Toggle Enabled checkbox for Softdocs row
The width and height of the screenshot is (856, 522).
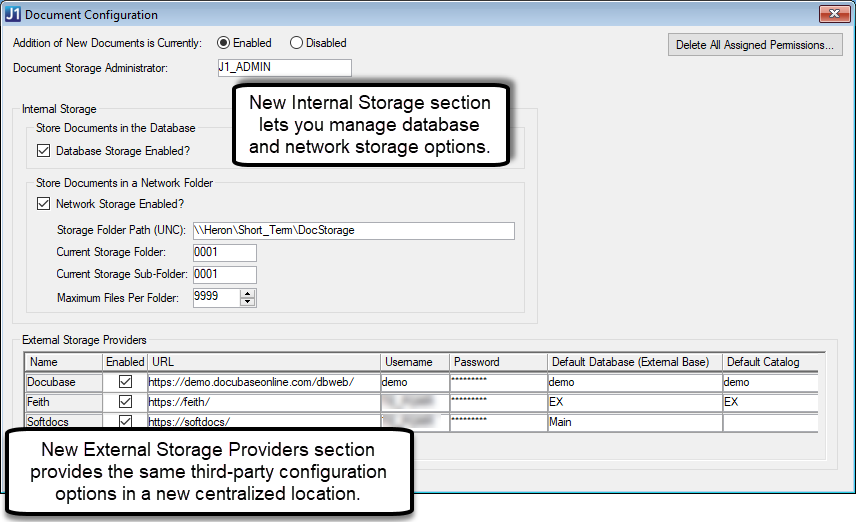click(x=125, y=422)
